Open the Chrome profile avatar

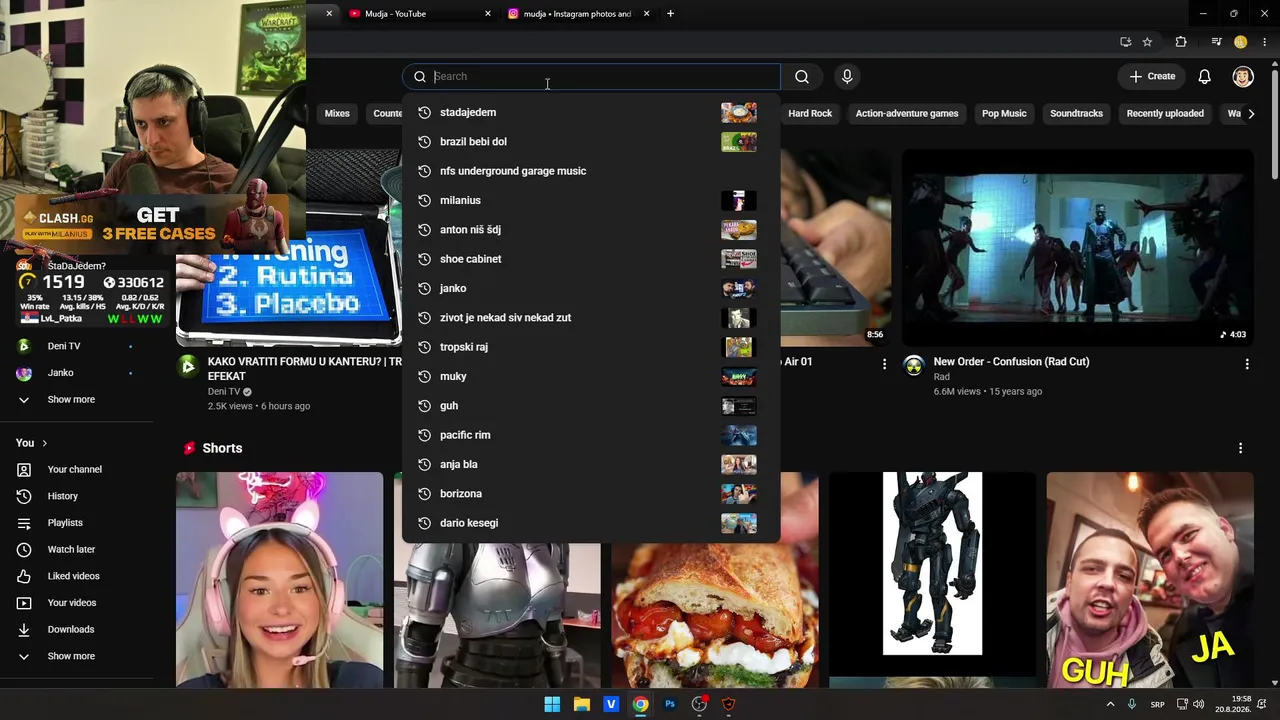click(1241, 42)
